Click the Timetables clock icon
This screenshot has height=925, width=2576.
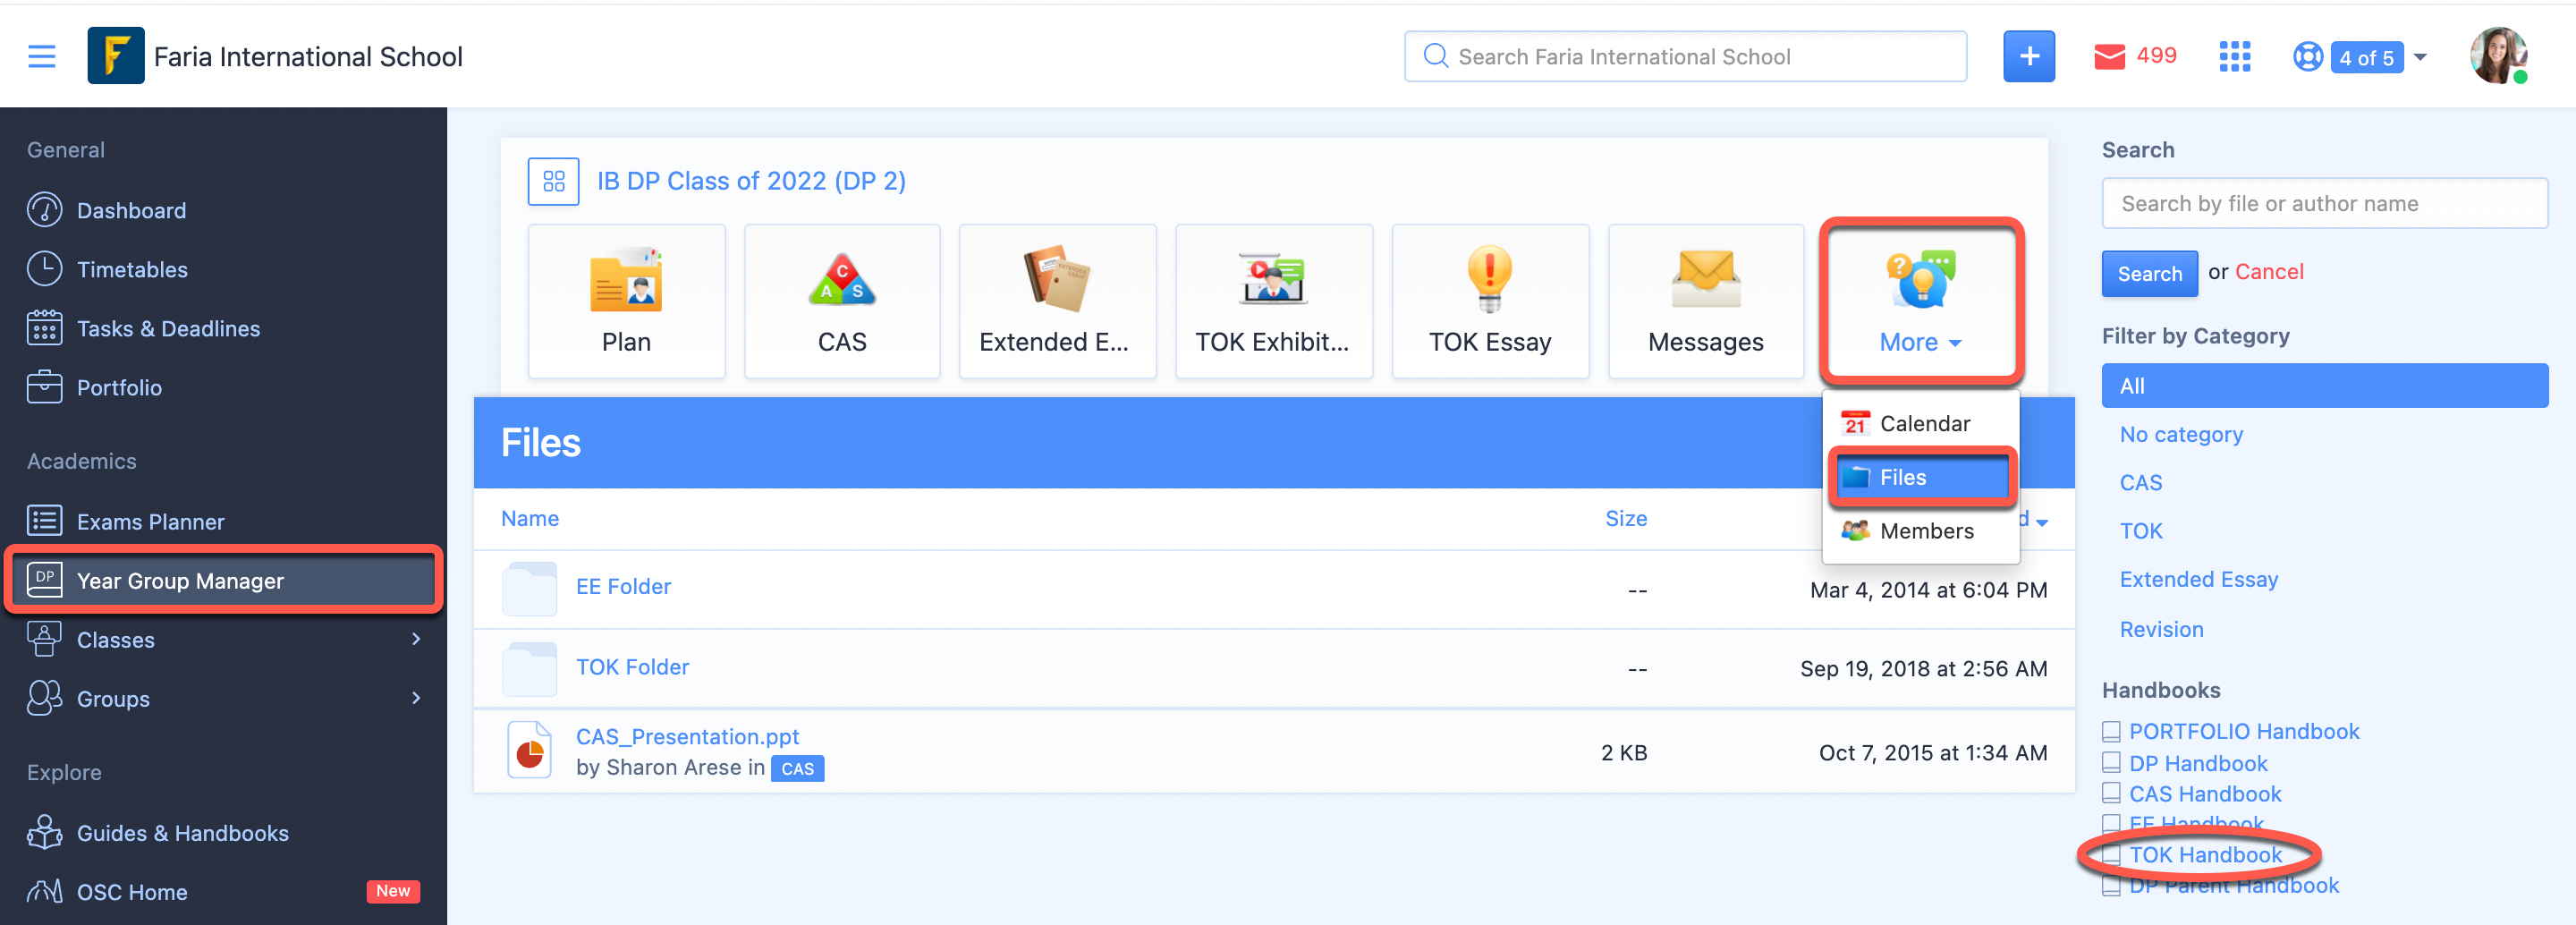44,269
